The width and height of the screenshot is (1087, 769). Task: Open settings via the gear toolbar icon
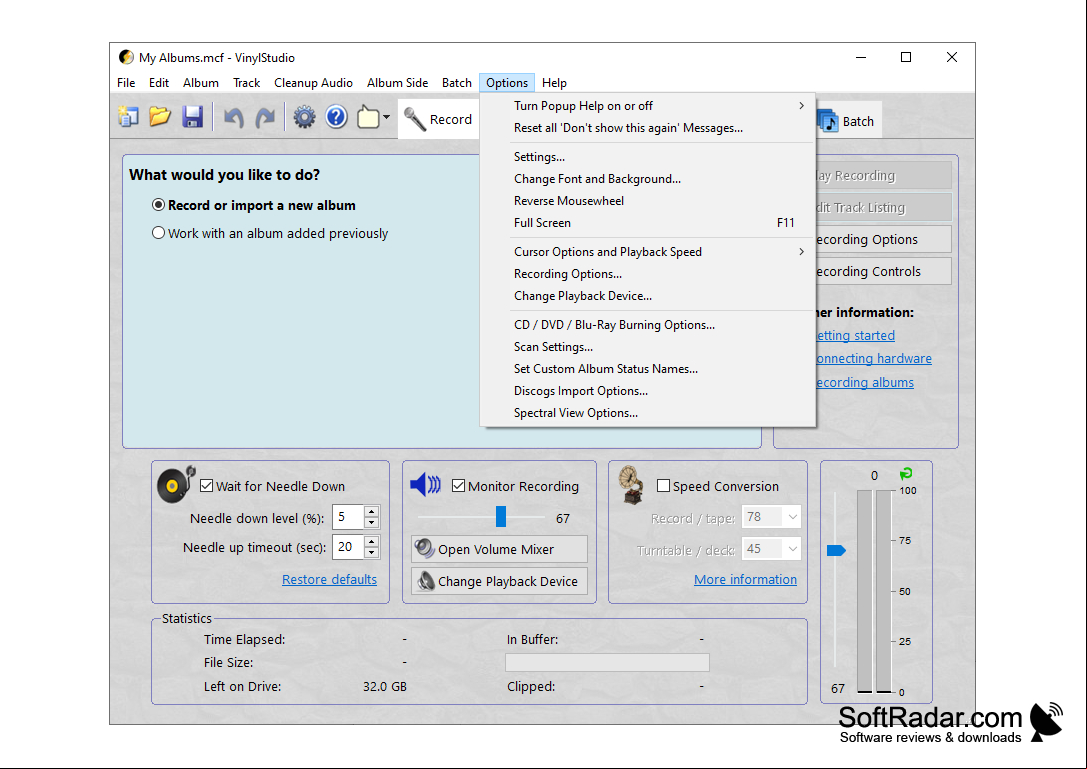point(304,117)
